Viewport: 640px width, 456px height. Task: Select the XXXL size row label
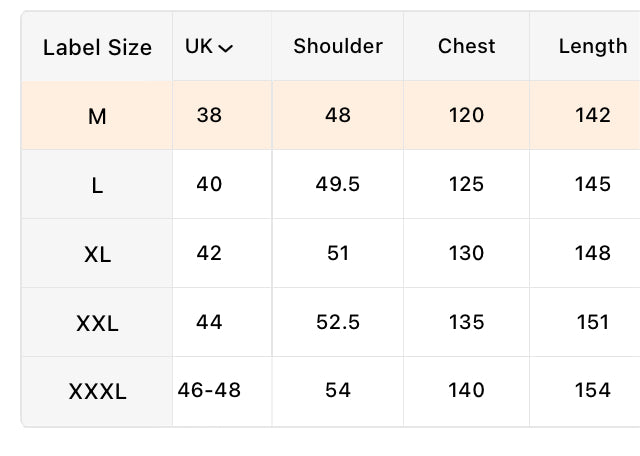(97, 391)
